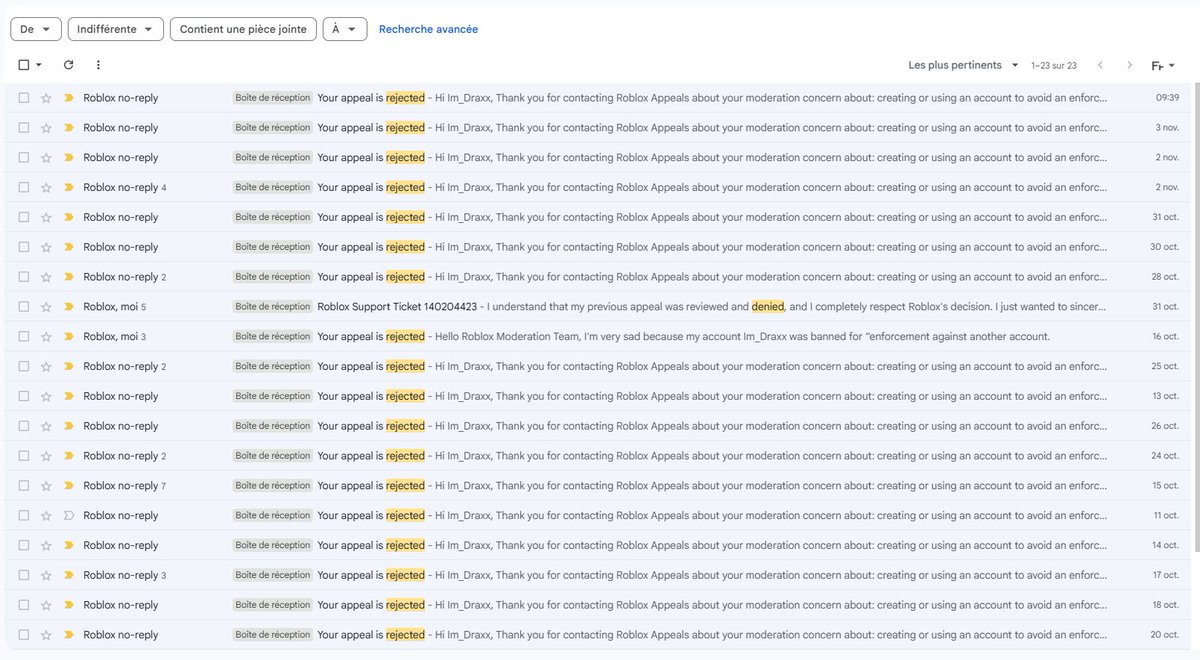
Task: Select checkbox for the 14 oct. email
Action: (x=24, y=546)
